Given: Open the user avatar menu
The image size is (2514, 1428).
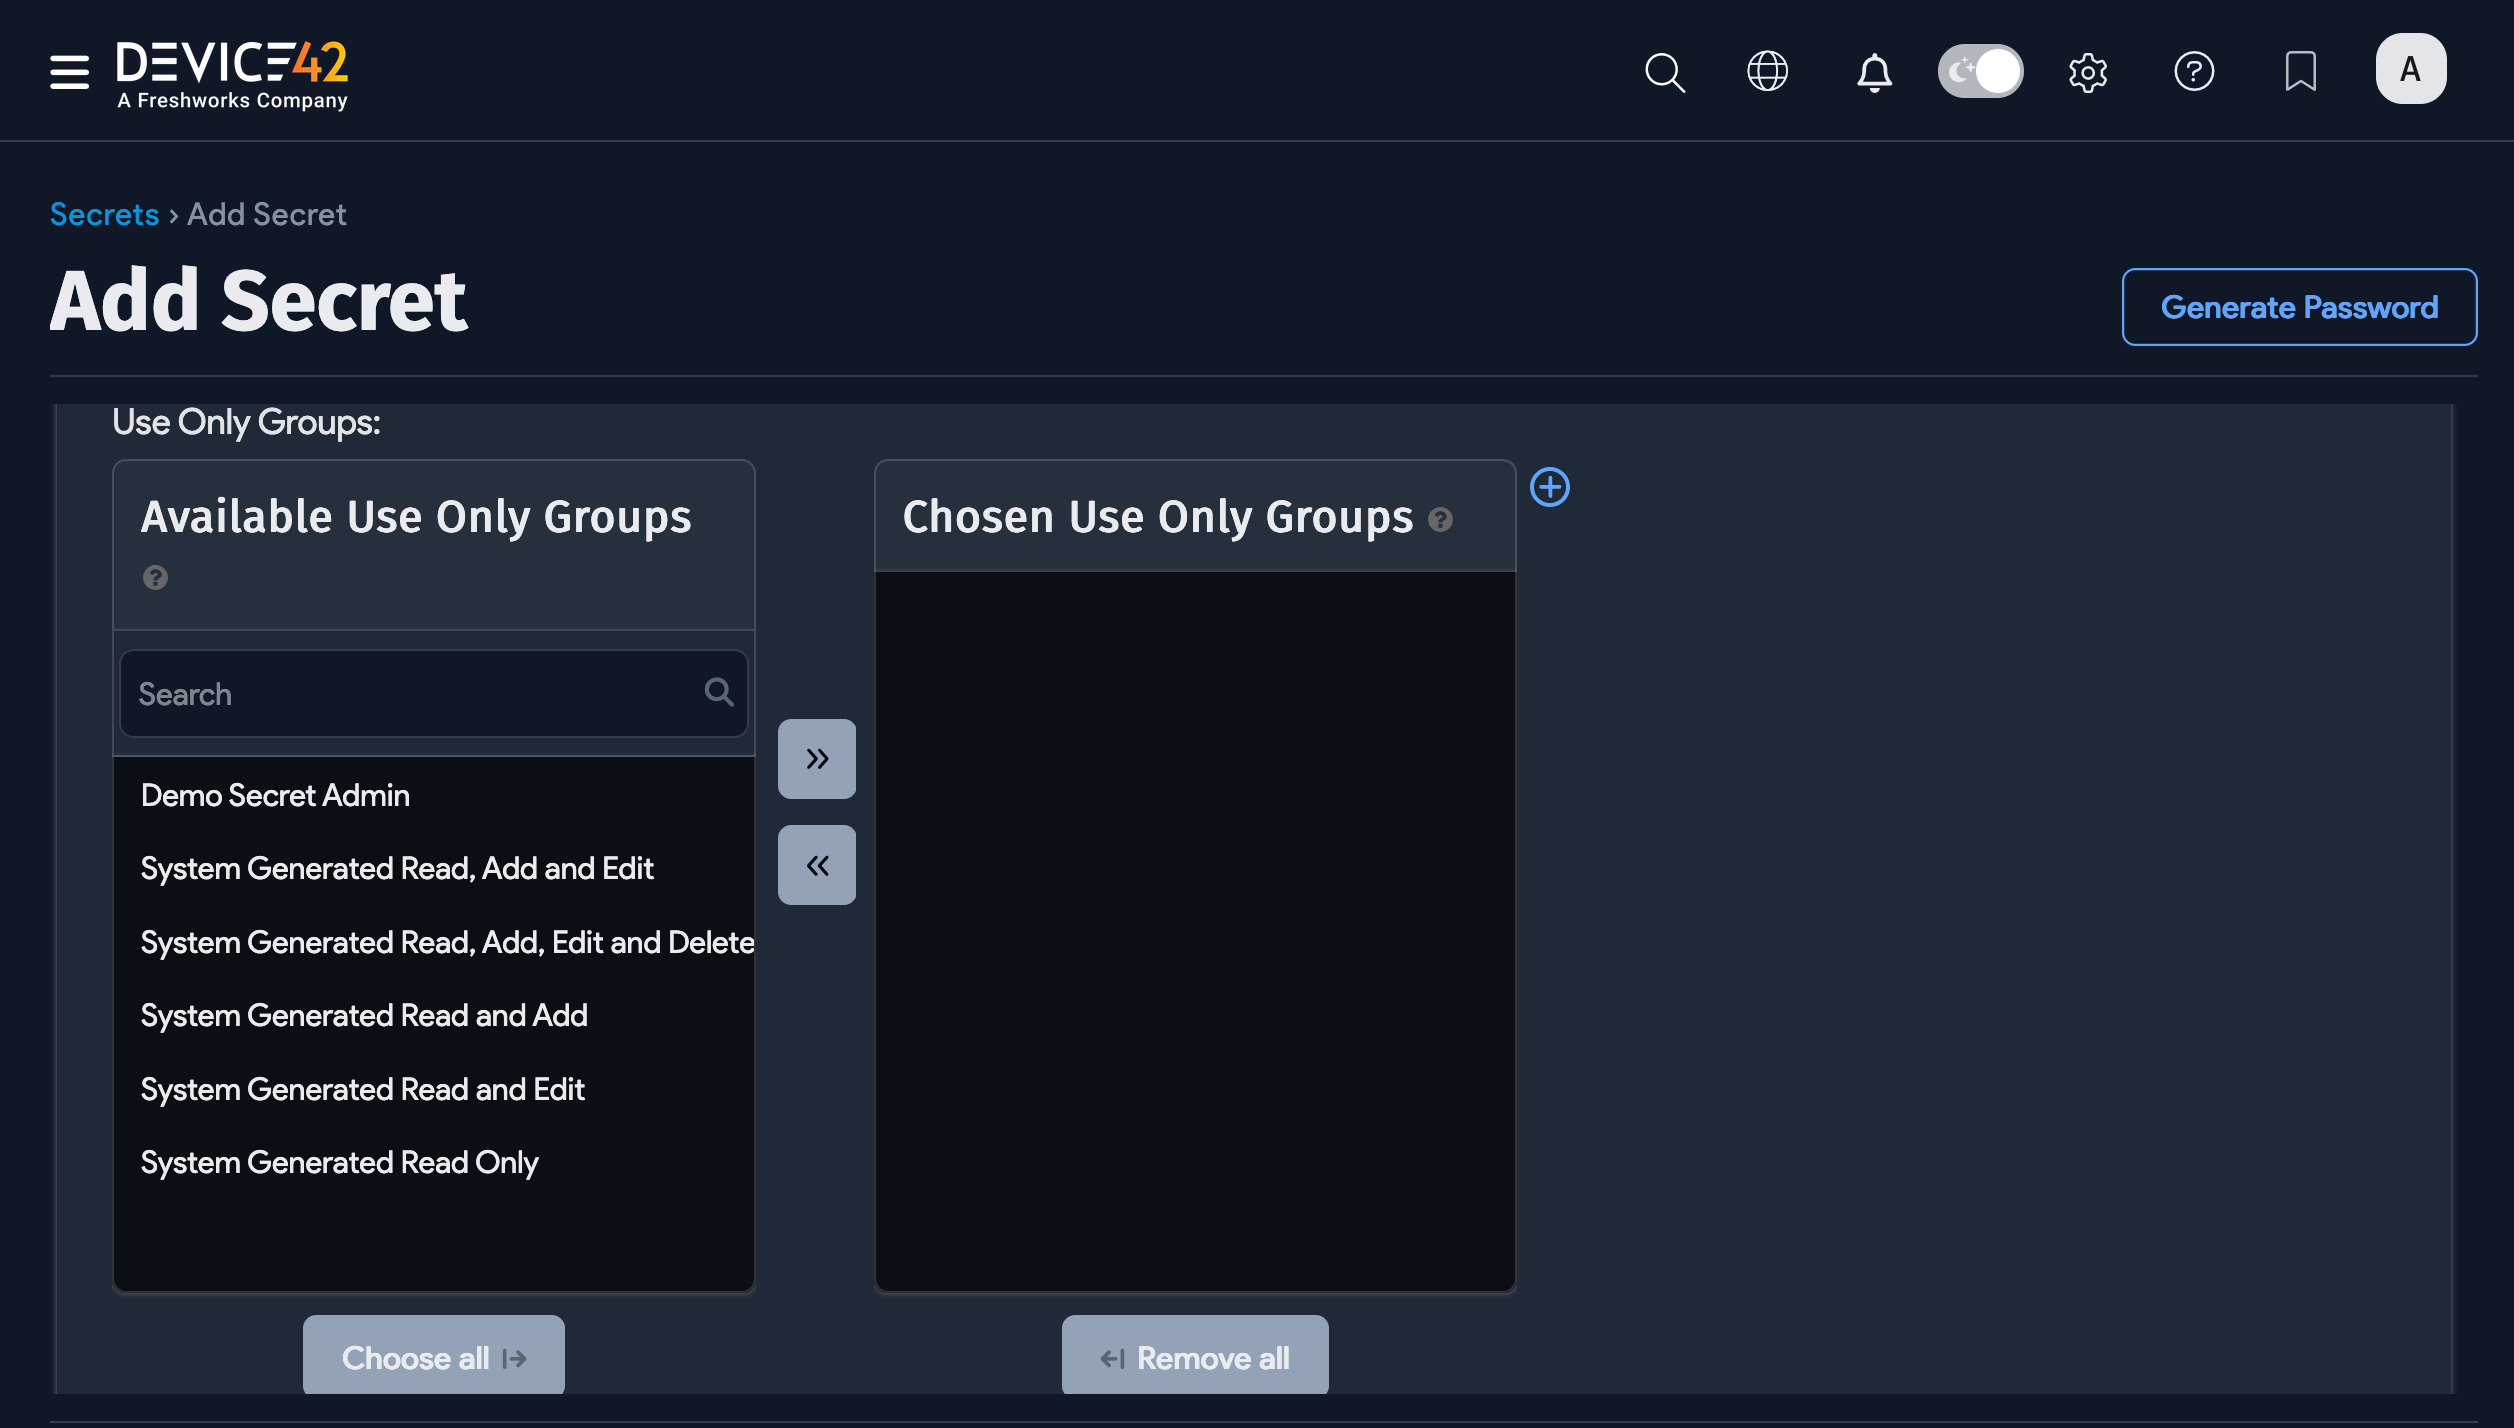Looking at the screenshot, I should coord(2410,68).
